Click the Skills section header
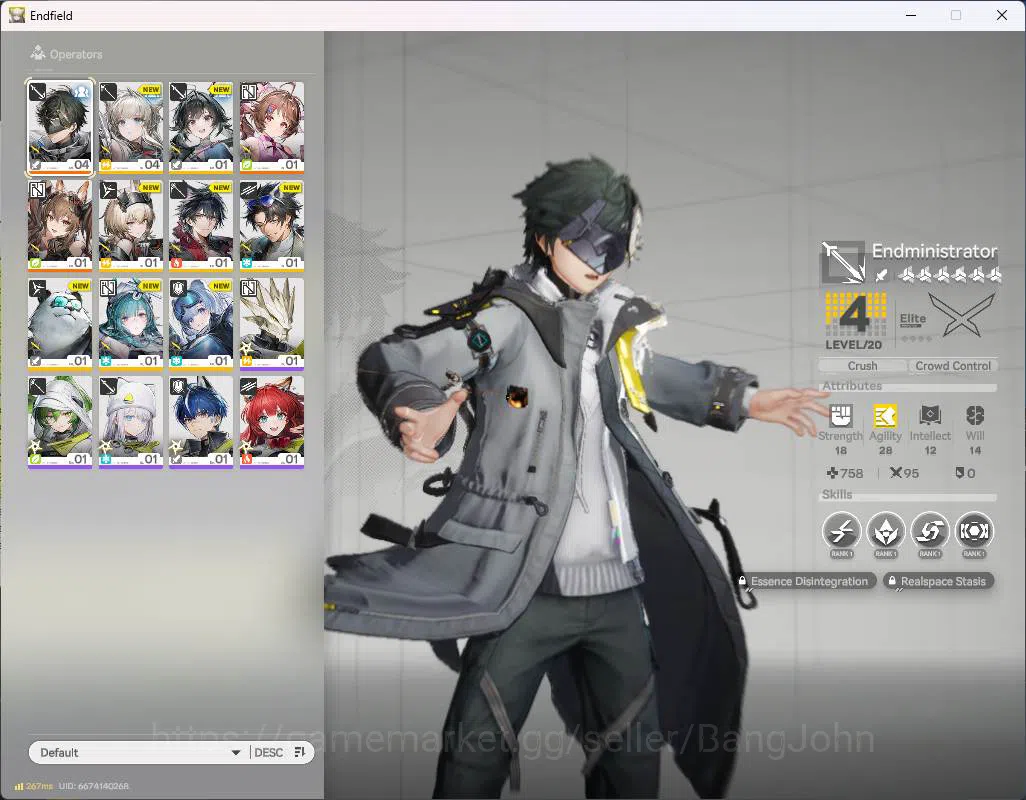1026x800 pixels. (x=837, y=495)
